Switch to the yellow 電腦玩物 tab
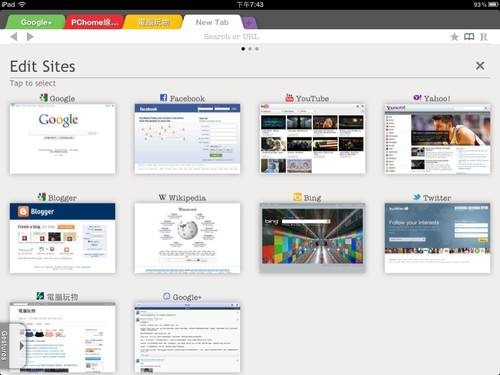500x375 pixels. tap(154, 22)
